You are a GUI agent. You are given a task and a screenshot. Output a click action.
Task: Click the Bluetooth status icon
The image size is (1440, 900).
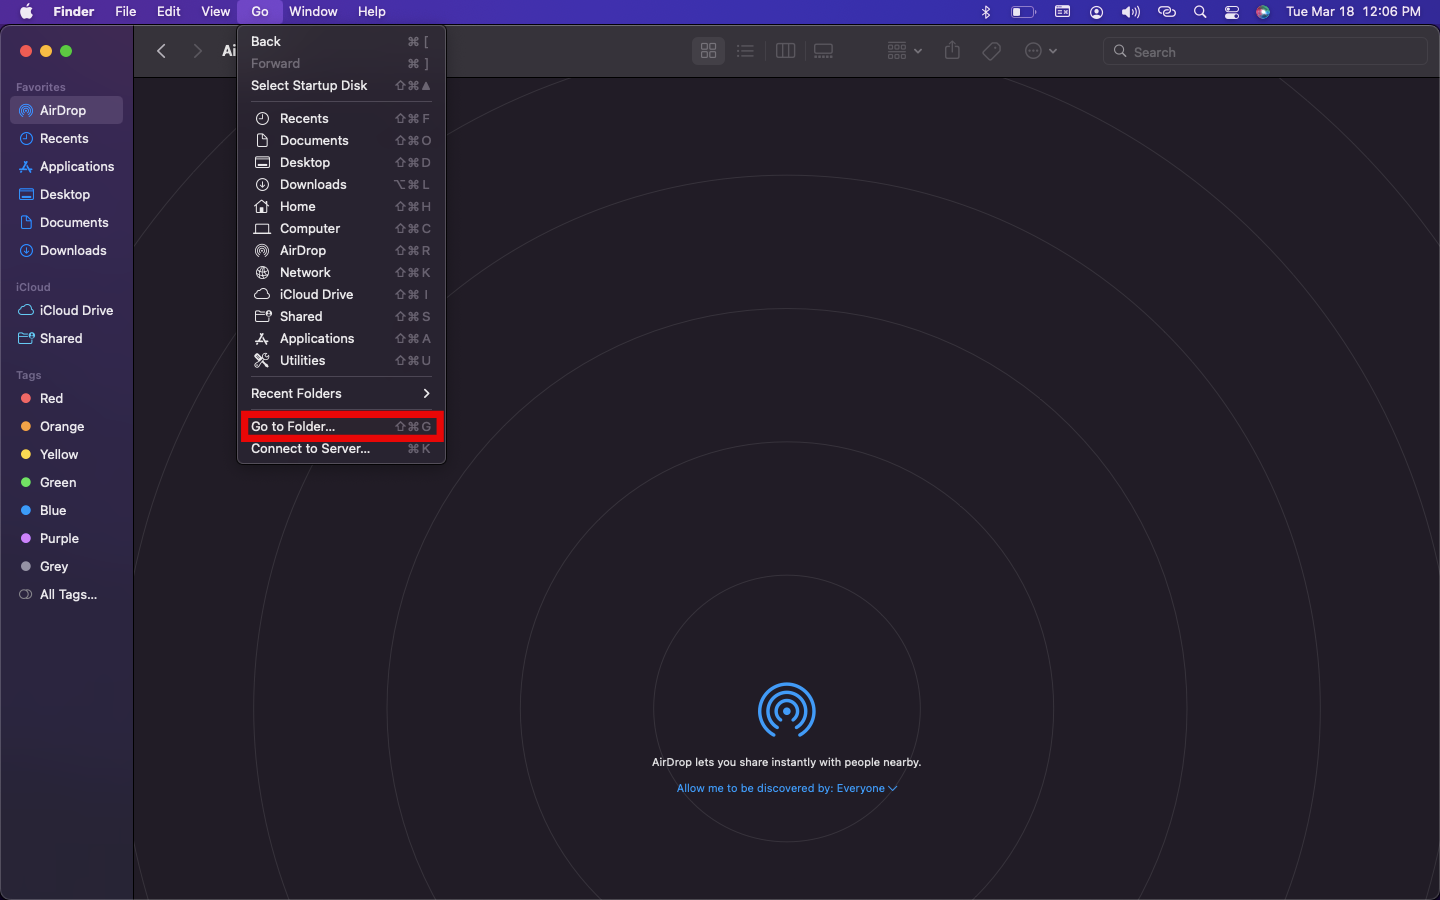pos(985,11)
